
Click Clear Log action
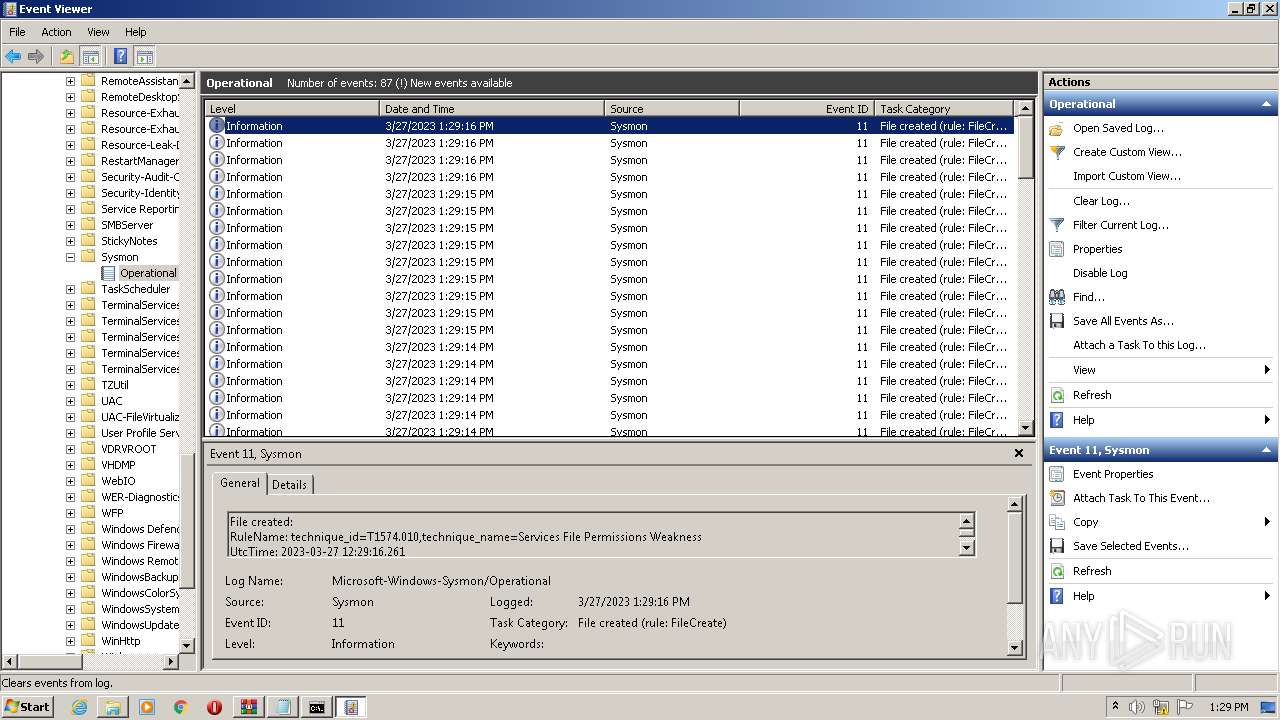(x=1101, y=201)
